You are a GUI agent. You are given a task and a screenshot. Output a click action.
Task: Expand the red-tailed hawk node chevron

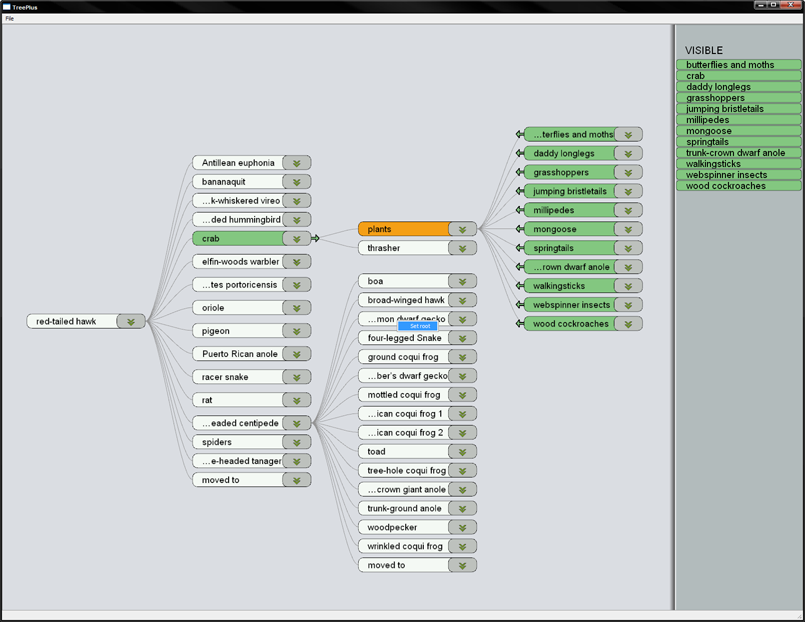pyautogui.click(x=131, y=321)
